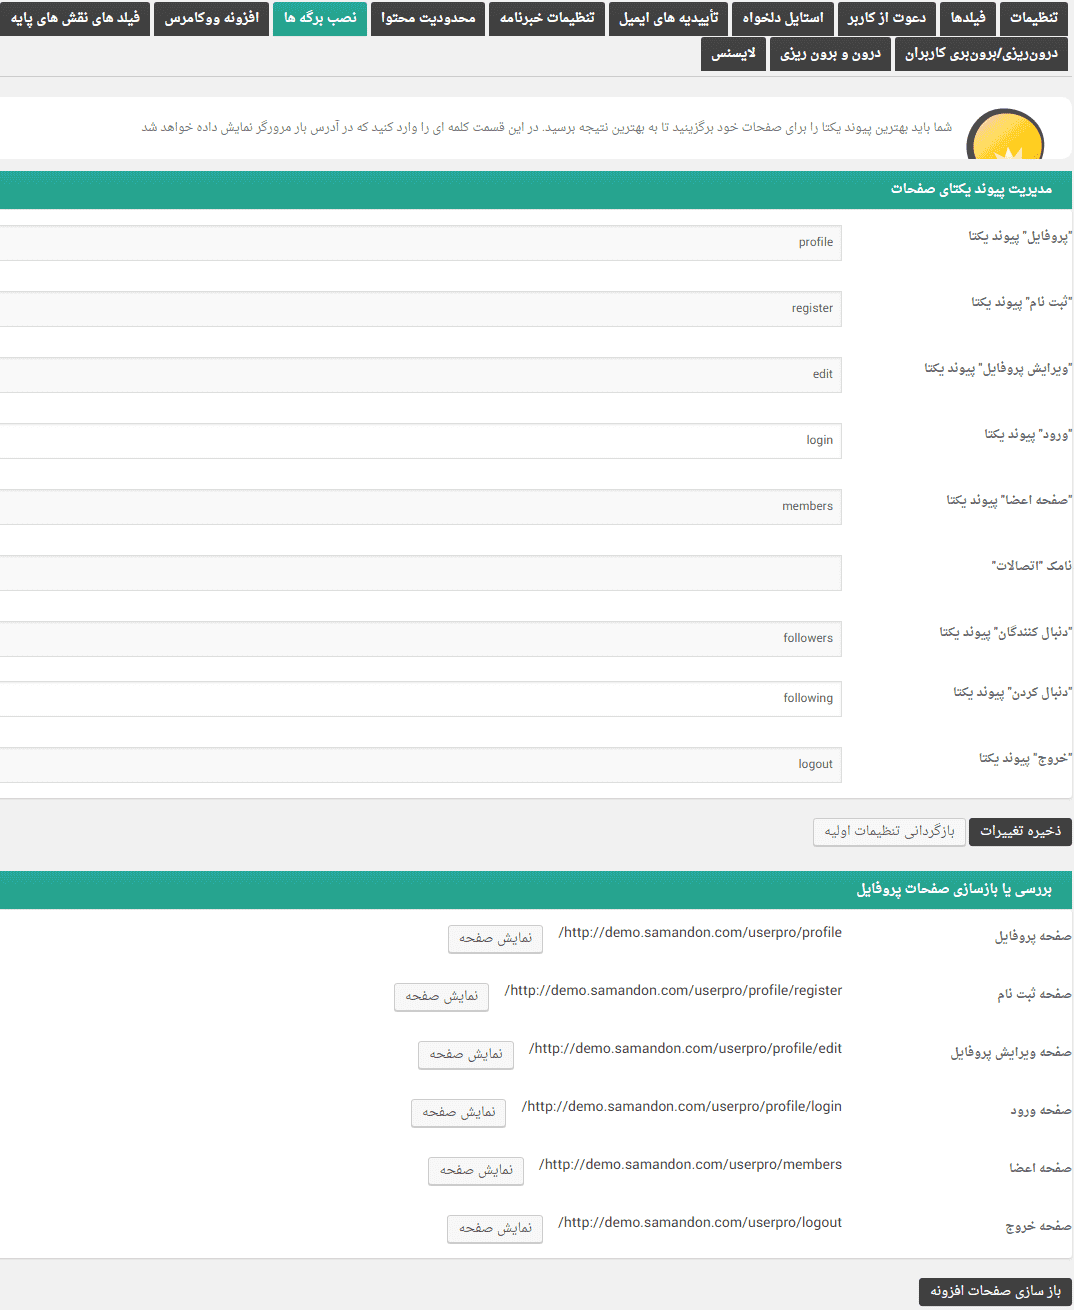The image size is (1074, 1310).
Task: Focus the login slug field
Action: tap(420, 441)
